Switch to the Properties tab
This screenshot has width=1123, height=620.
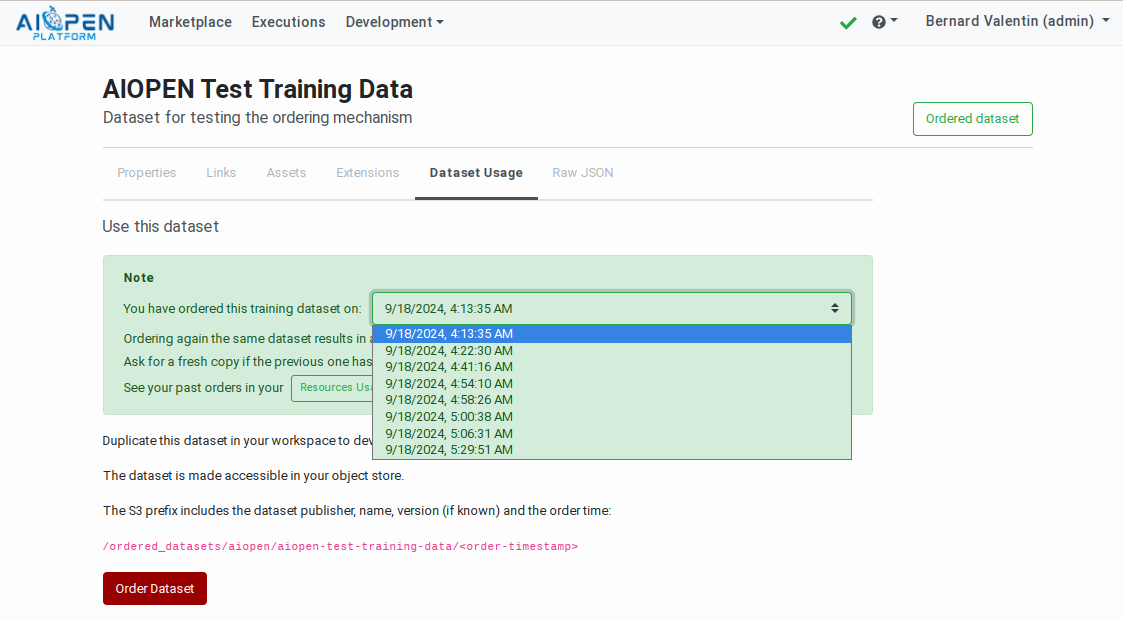click(x=147, y=173)
